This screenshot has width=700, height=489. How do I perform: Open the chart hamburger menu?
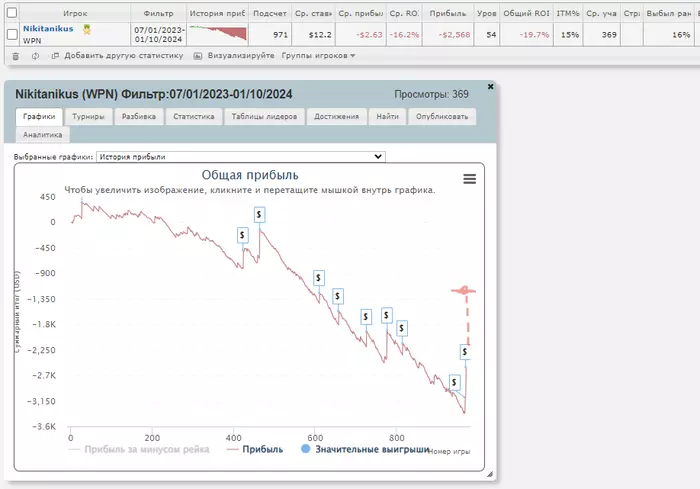(x=469, y=179)
